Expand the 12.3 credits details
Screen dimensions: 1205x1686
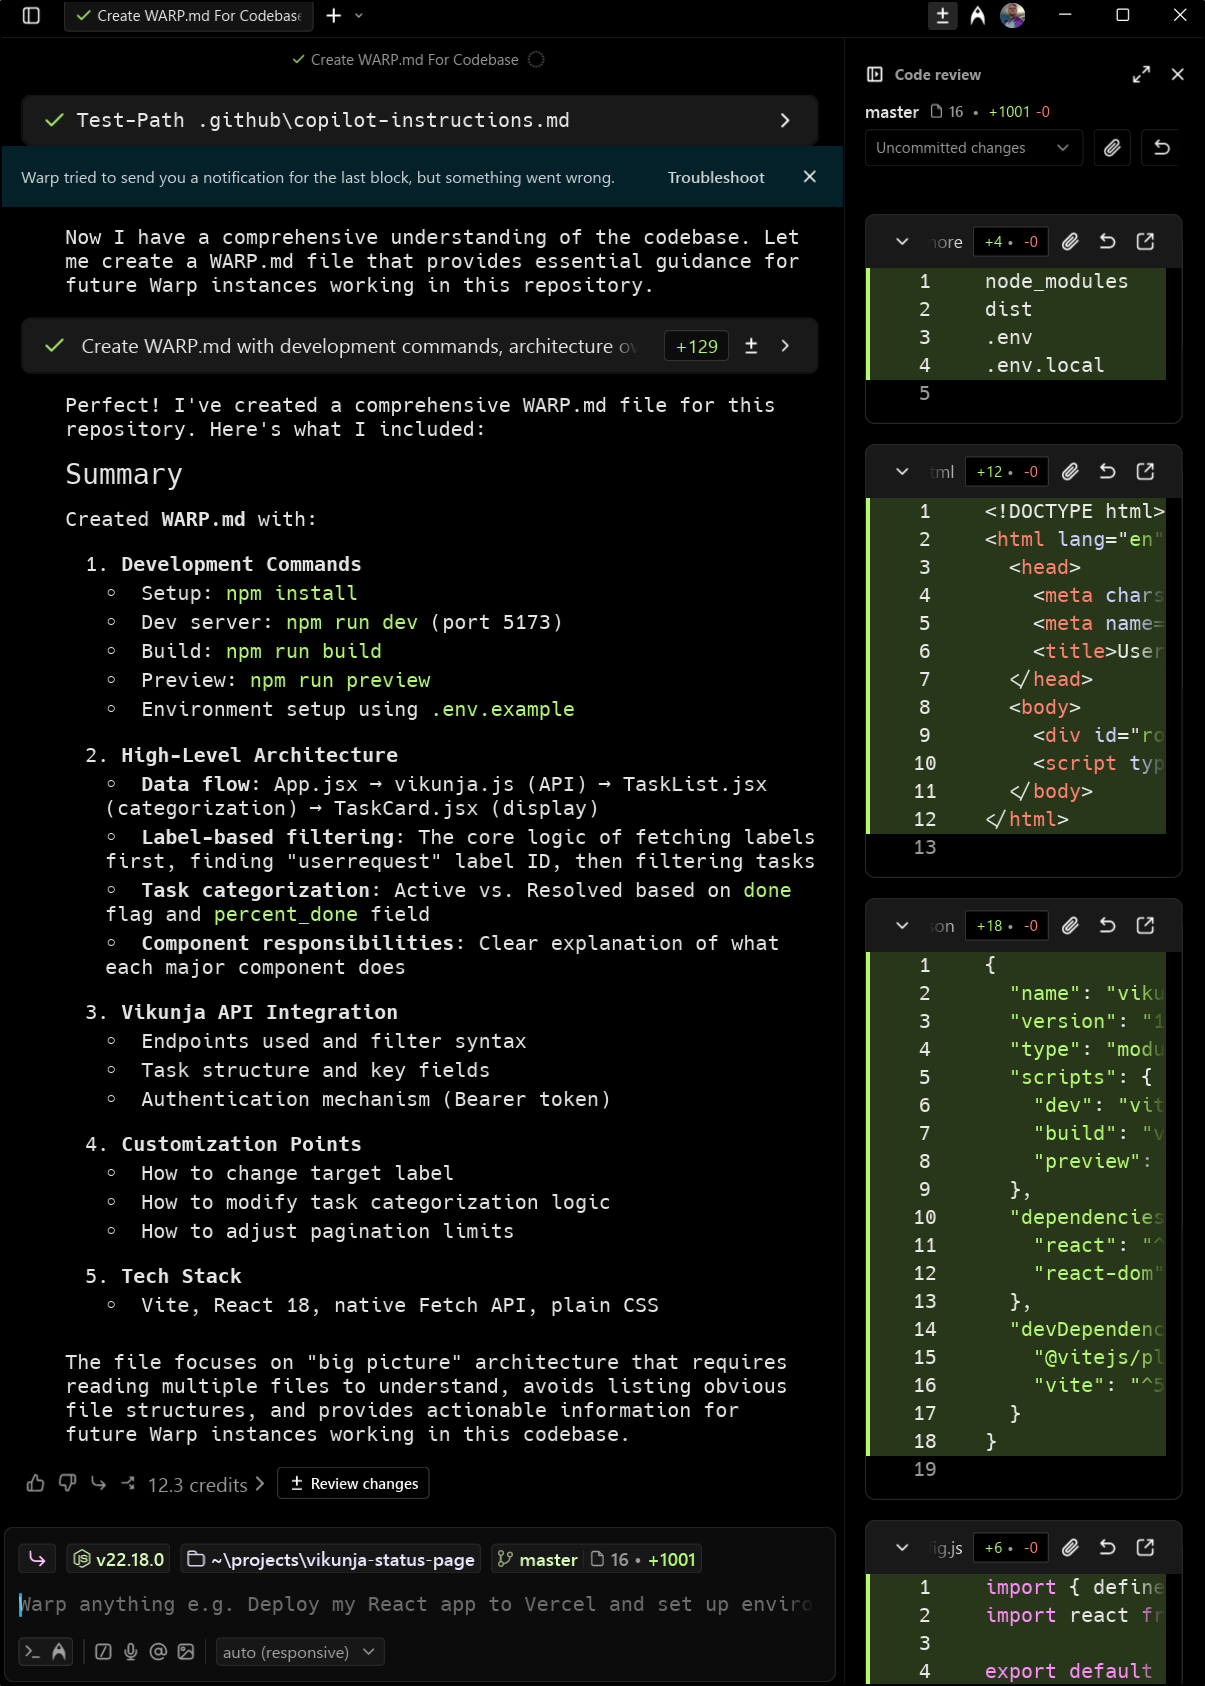206,1484
